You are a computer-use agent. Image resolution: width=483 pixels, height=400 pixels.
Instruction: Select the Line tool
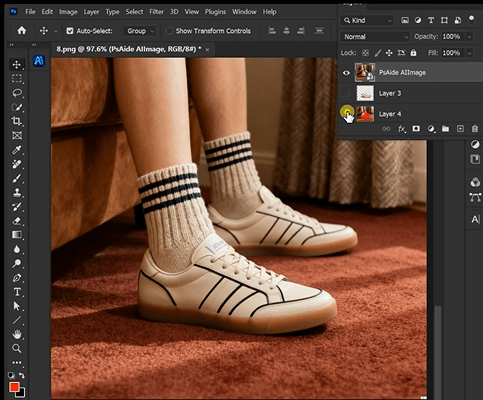point(17,320)
